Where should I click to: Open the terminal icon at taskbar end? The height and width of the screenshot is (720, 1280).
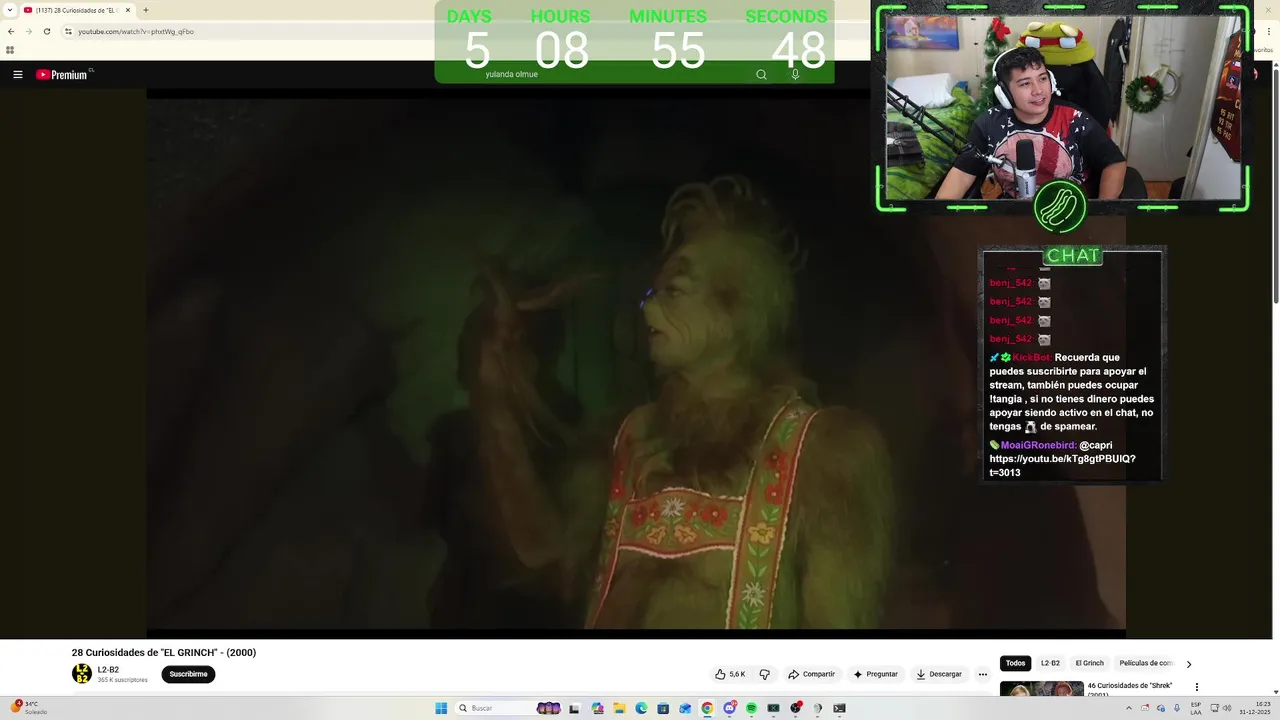click(839, 708)
